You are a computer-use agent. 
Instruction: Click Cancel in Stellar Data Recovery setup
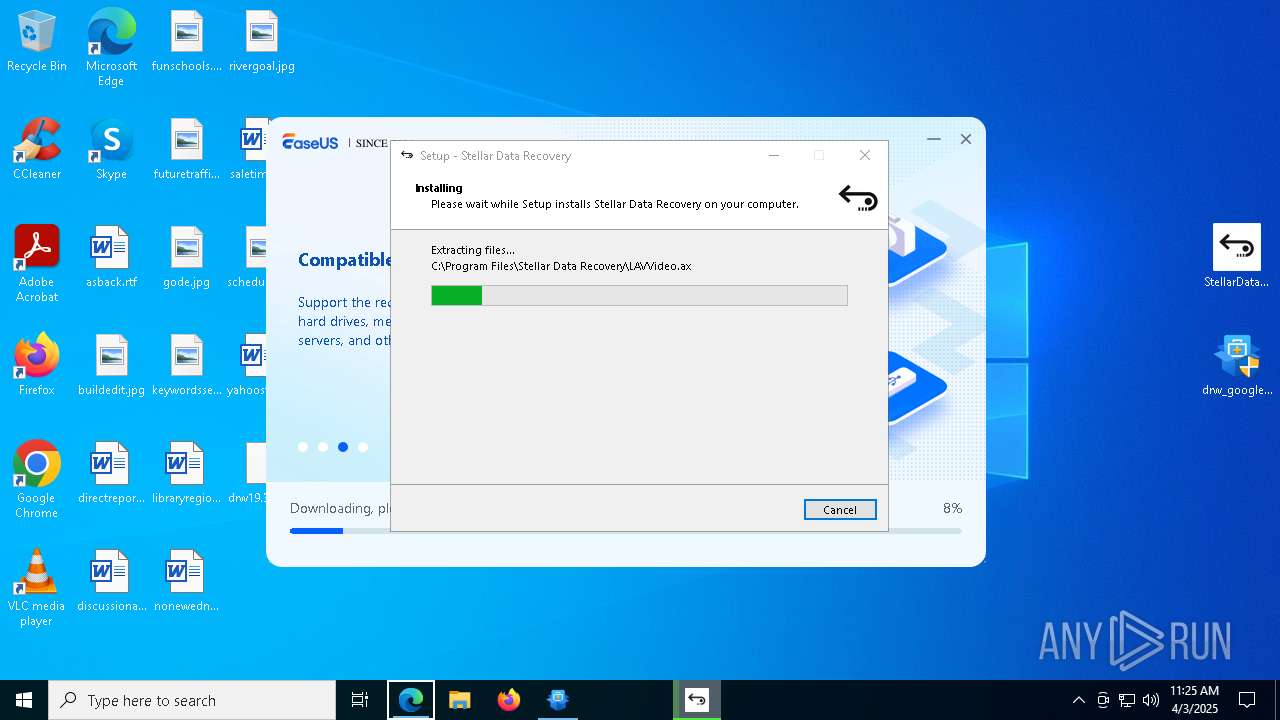click(840, 510)
